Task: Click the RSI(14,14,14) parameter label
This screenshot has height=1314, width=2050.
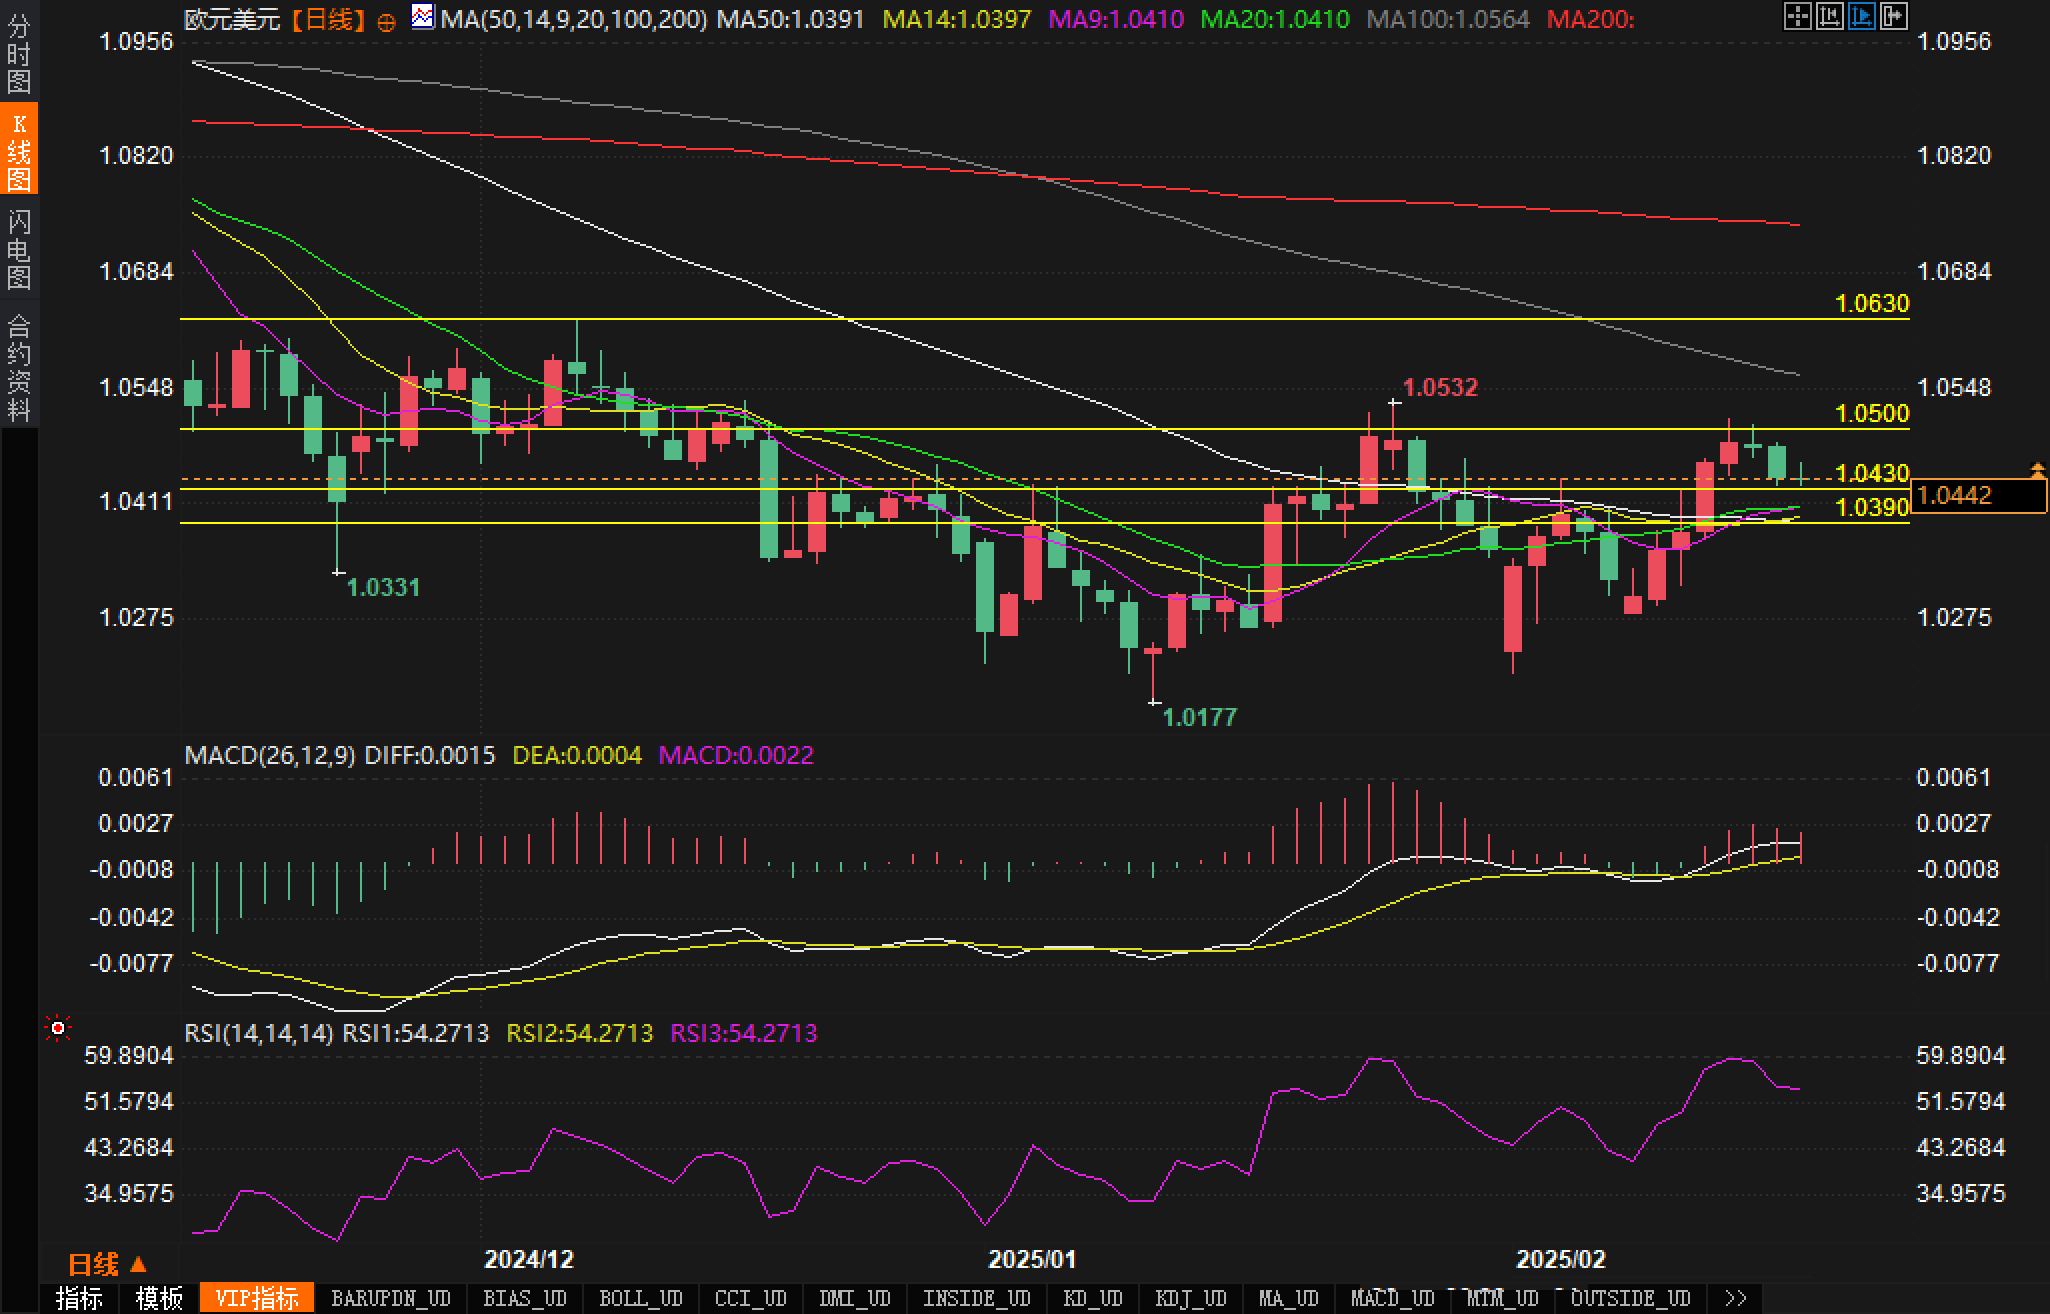Action: pyautogui.click(x=259, y=1033)
